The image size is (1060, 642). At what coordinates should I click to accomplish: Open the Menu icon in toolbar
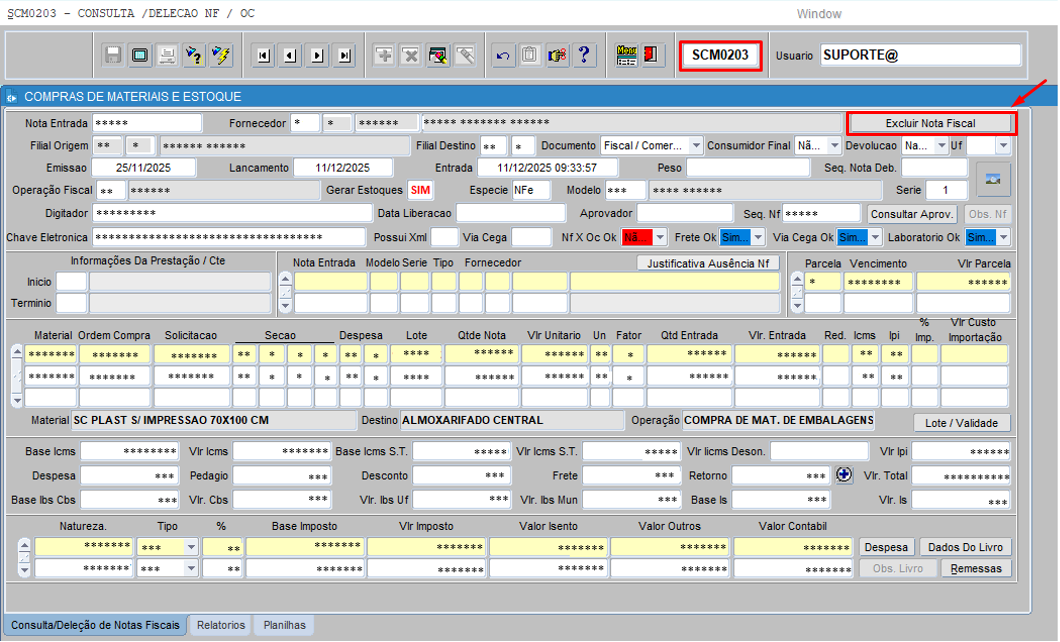[626, 56]
